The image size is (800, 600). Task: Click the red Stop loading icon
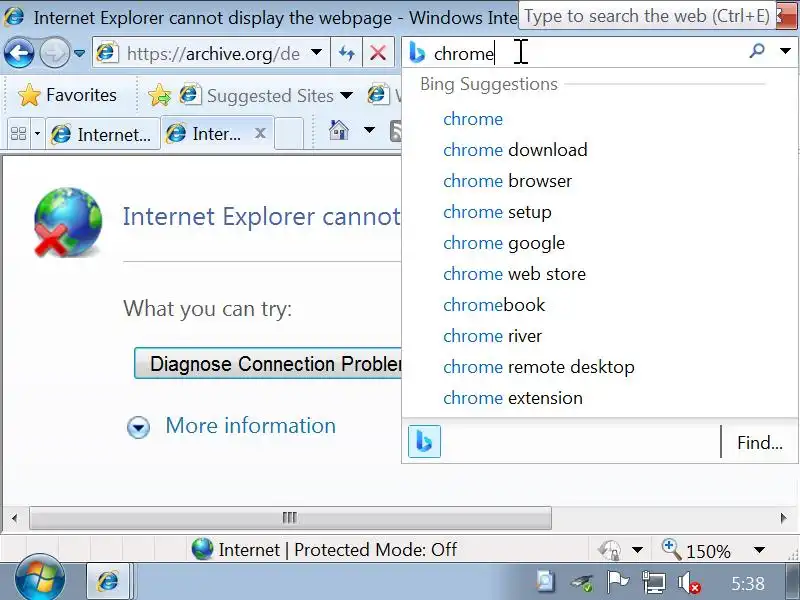tap(378, 53)
